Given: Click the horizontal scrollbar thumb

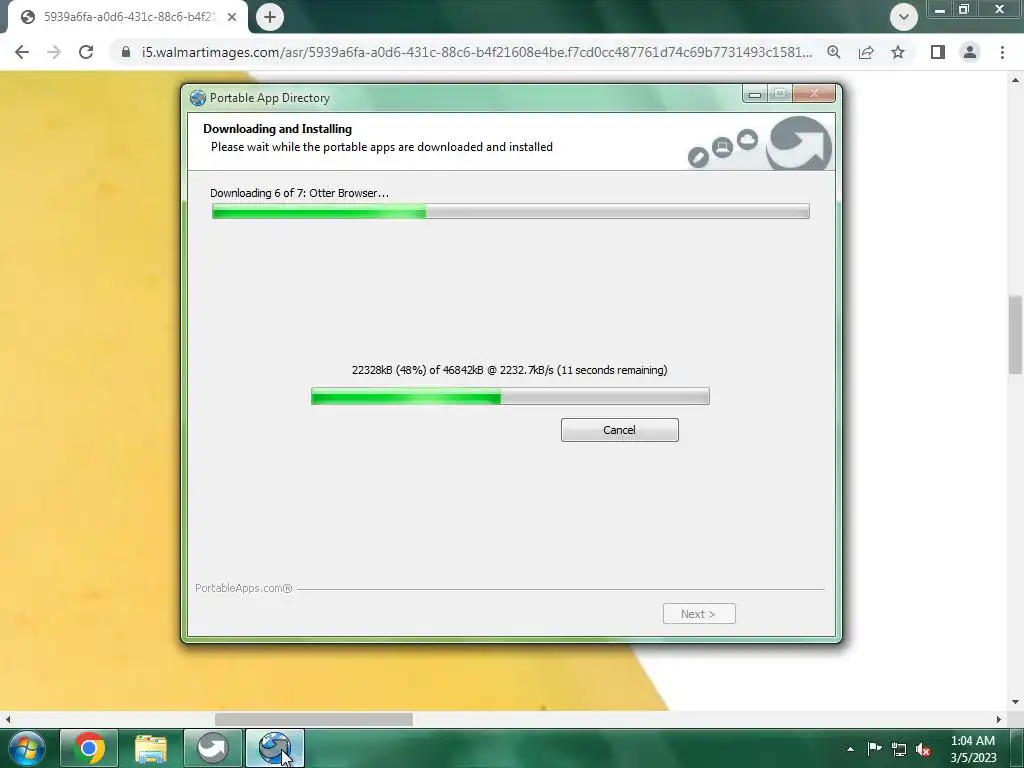Looking at the screenshot, I should coord(313,719).
